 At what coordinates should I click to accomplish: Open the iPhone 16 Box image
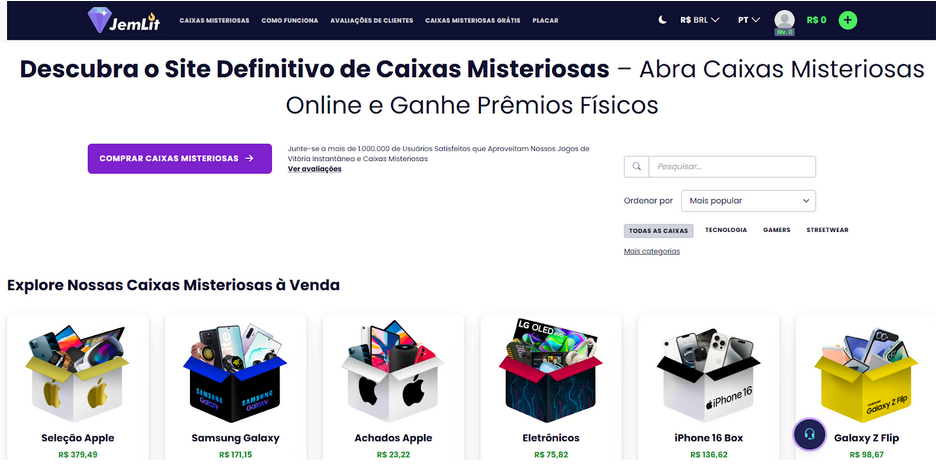coord(708,375)
